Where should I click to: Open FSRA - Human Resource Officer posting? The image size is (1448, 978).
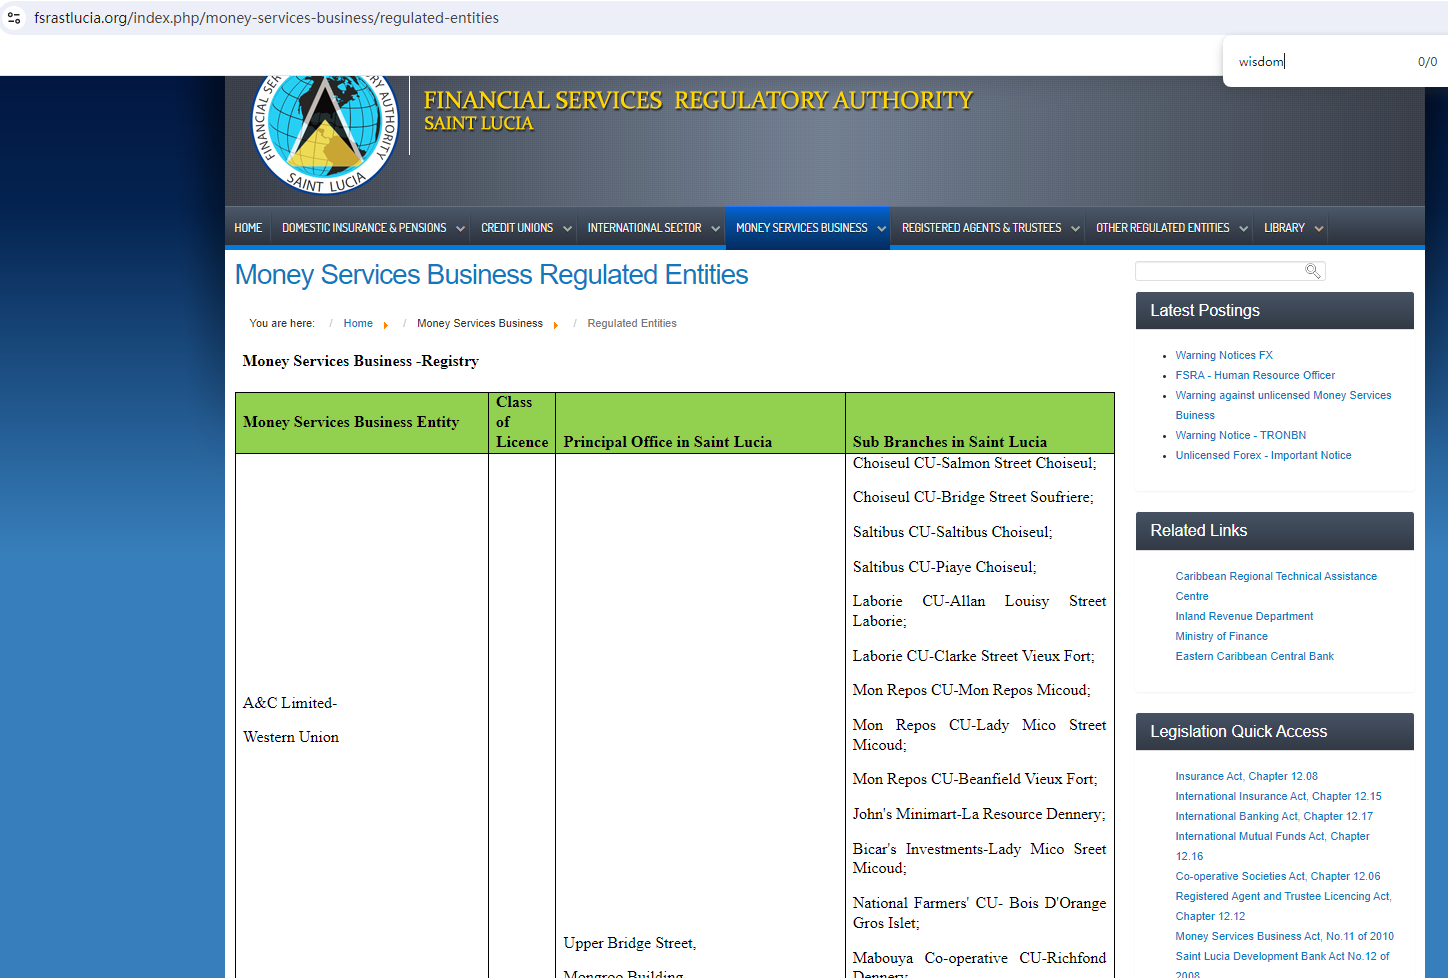(x=1255, y=375)
